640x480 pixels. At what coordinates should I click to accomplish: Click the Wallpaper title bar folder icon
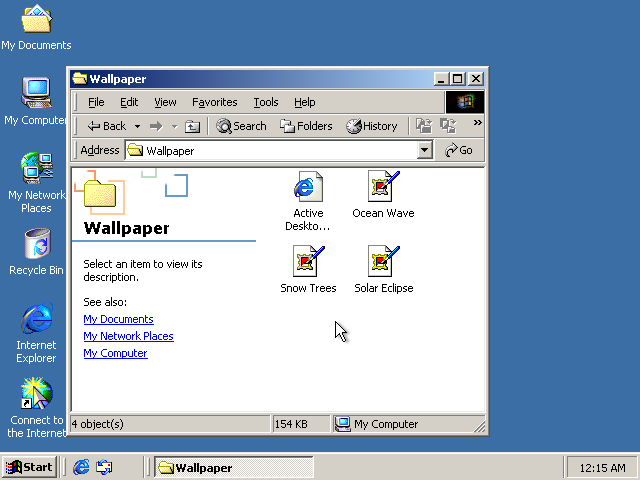(x=80, y=78)
